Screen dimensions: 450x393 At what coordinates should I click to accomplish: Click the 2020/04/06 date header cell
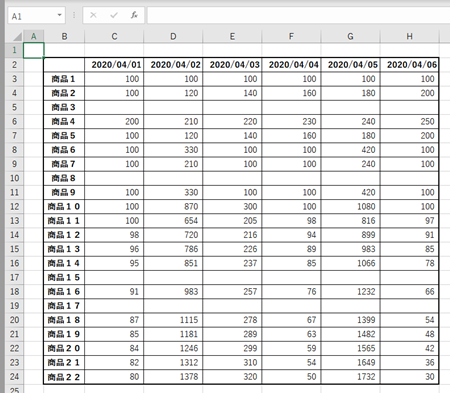pyautogui.click(x=409, y=65)
